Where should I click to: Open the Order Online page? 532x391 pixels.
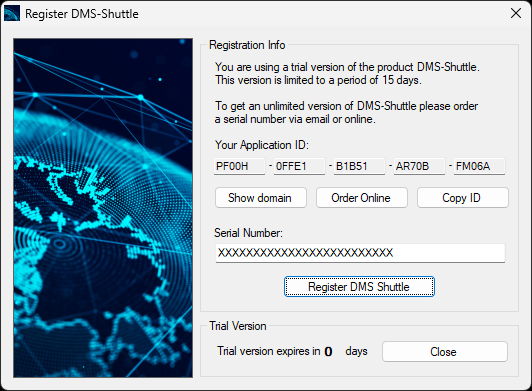(x=362, y=198)
